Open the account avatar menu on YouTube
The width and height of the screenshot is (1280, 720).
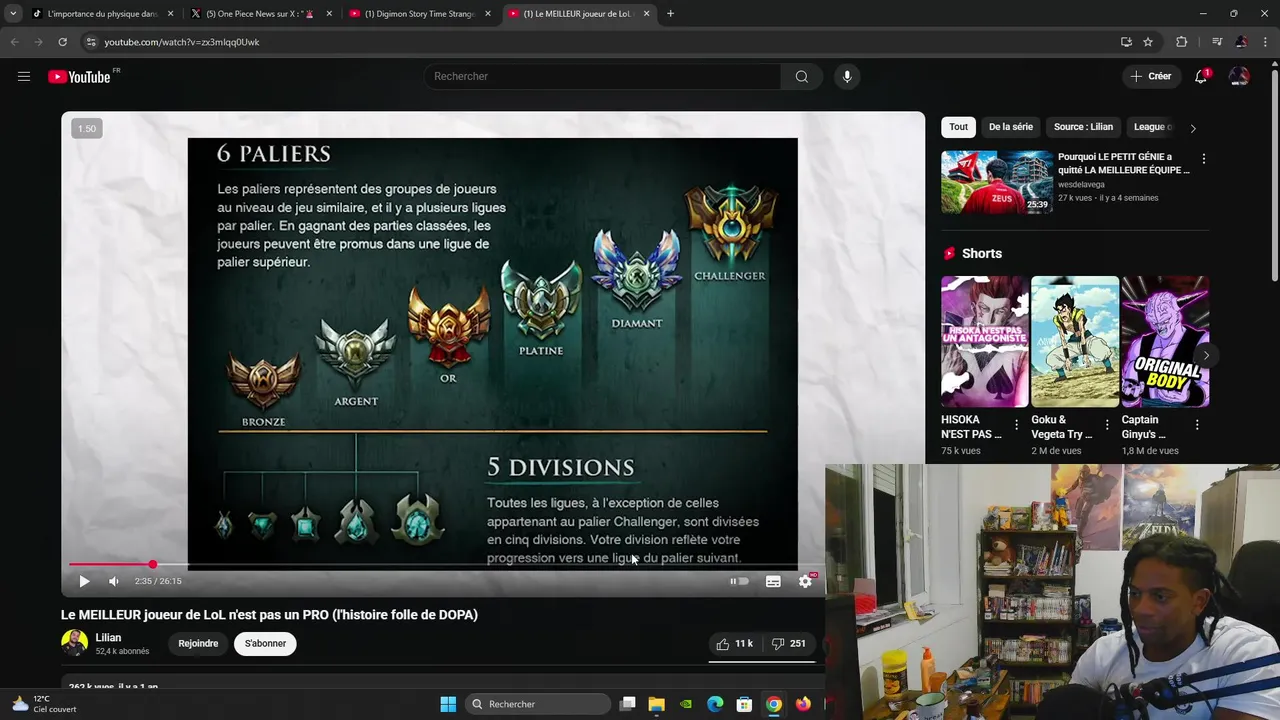(x=1239, y=76)
